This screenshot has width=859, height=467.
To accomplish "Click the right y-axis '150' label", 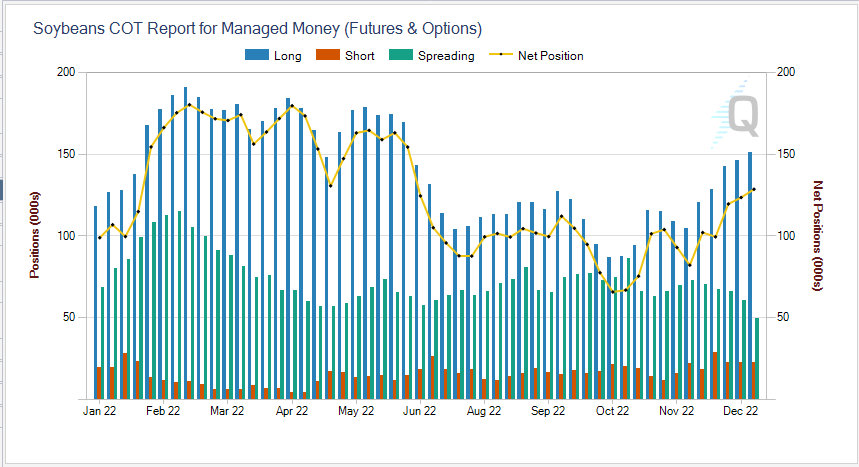I will tap(786, 154).
